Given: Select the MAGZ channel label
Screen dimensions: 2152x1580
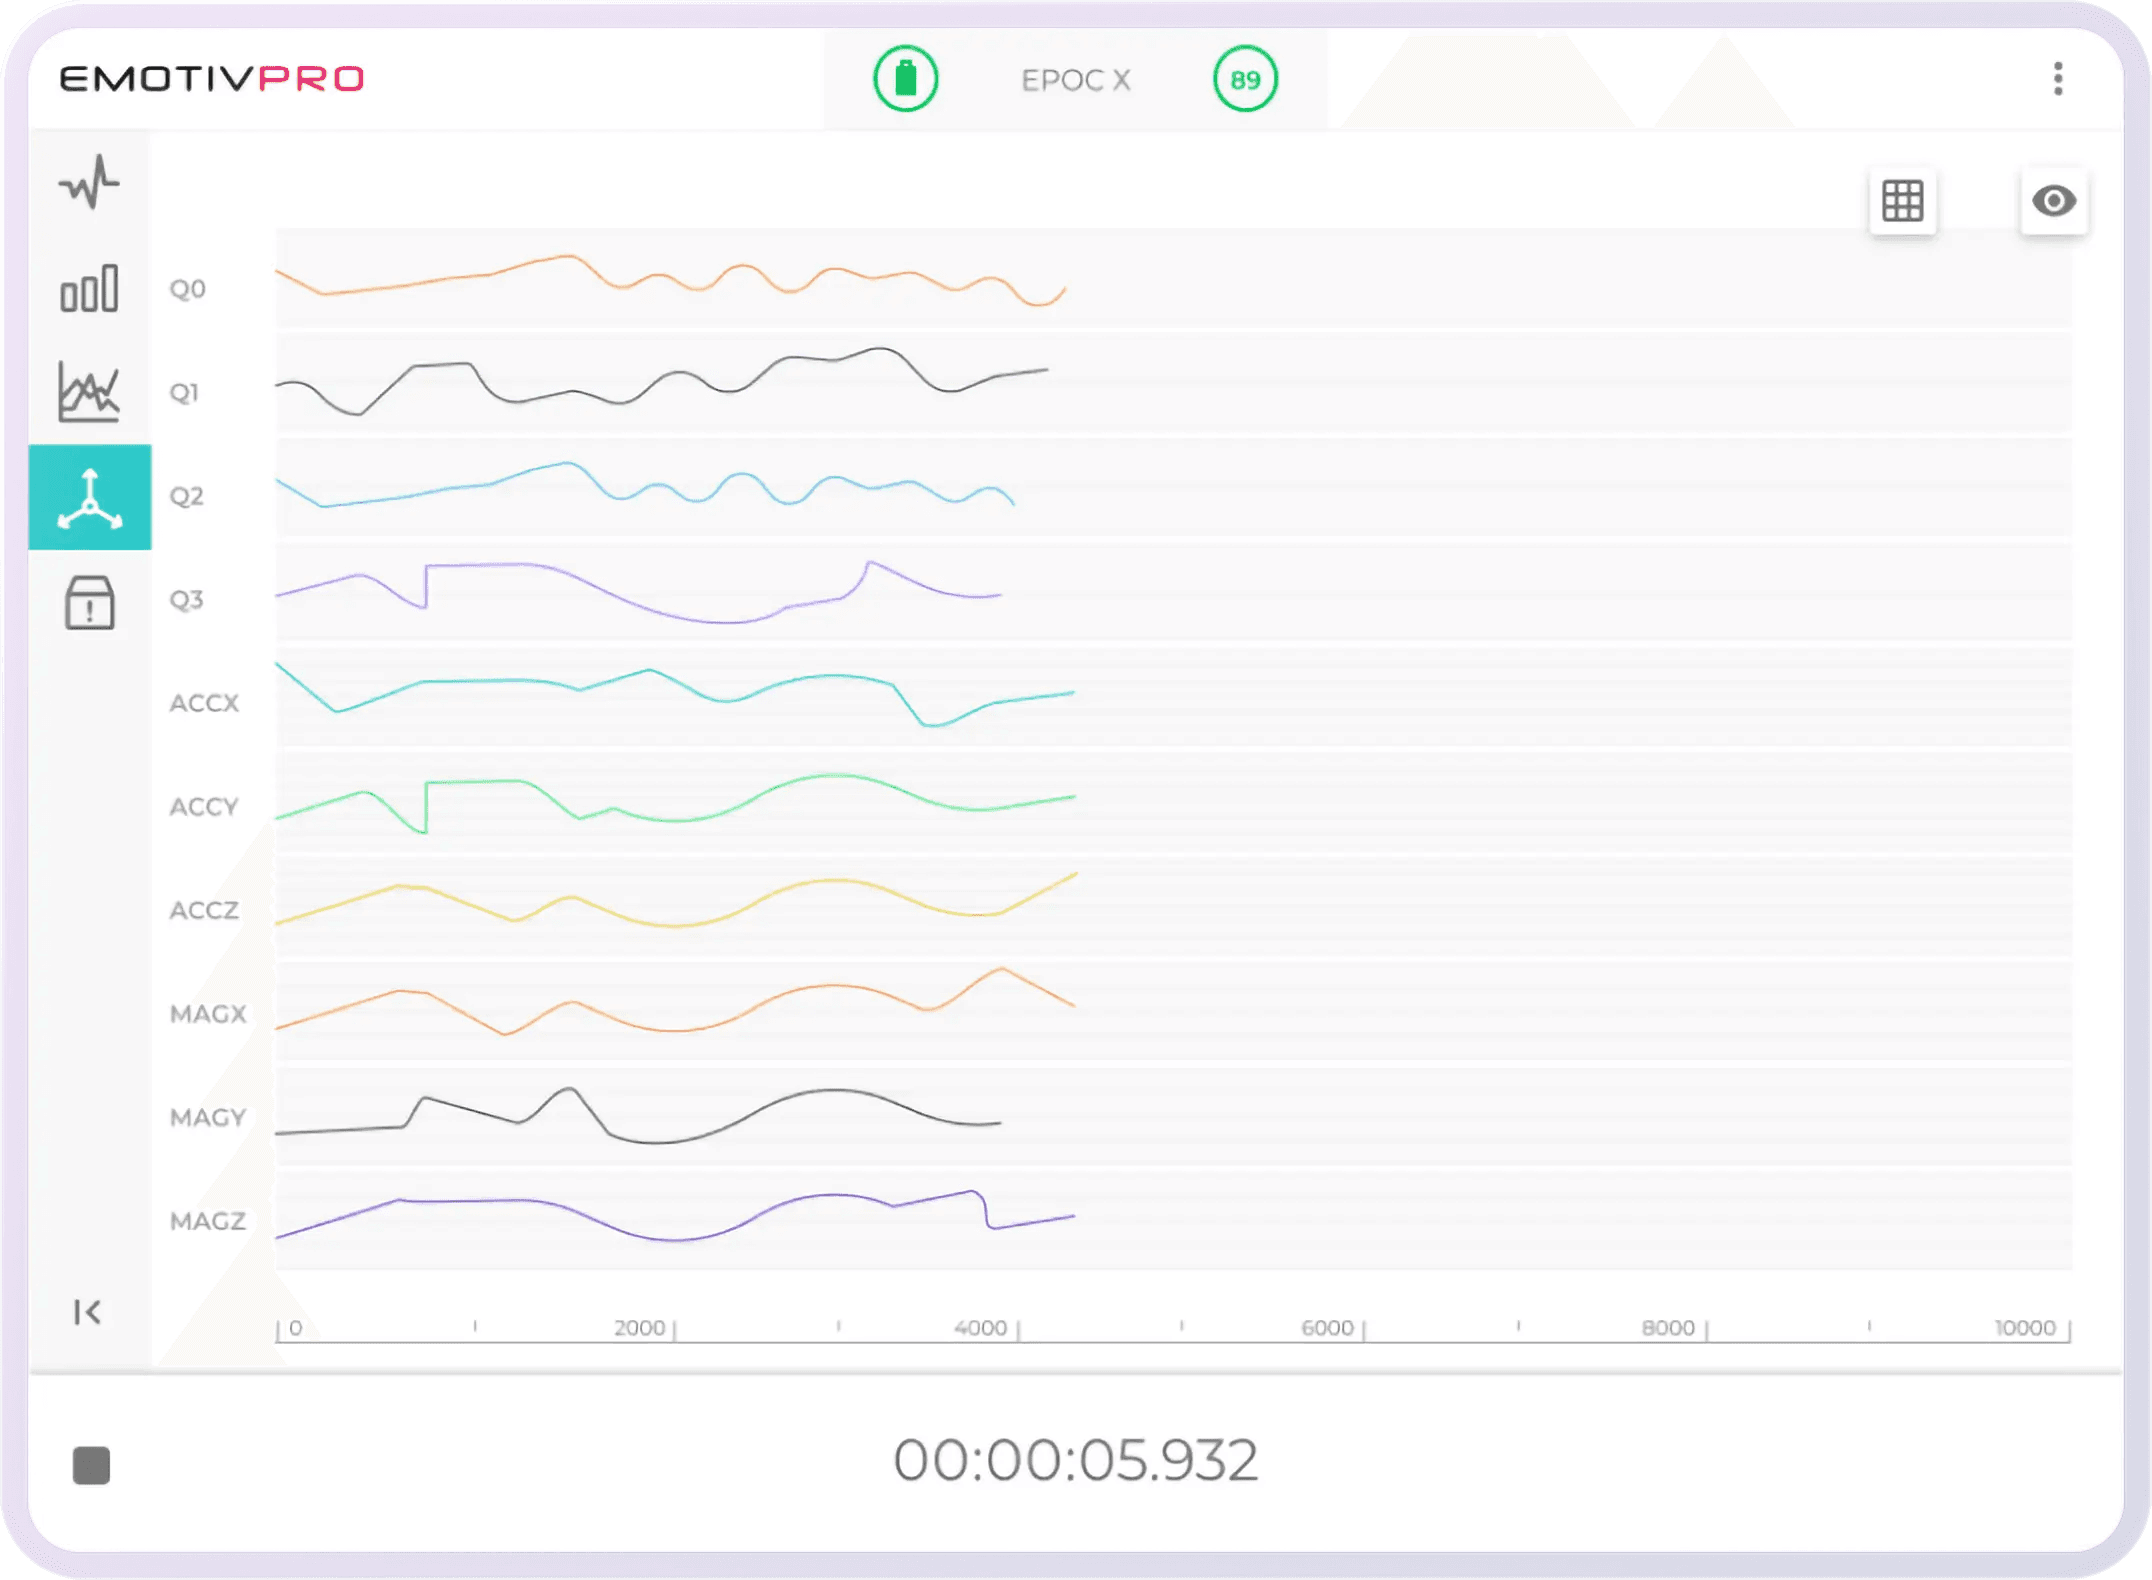Looking at the screenshot, I should (x=208, y=1221).
